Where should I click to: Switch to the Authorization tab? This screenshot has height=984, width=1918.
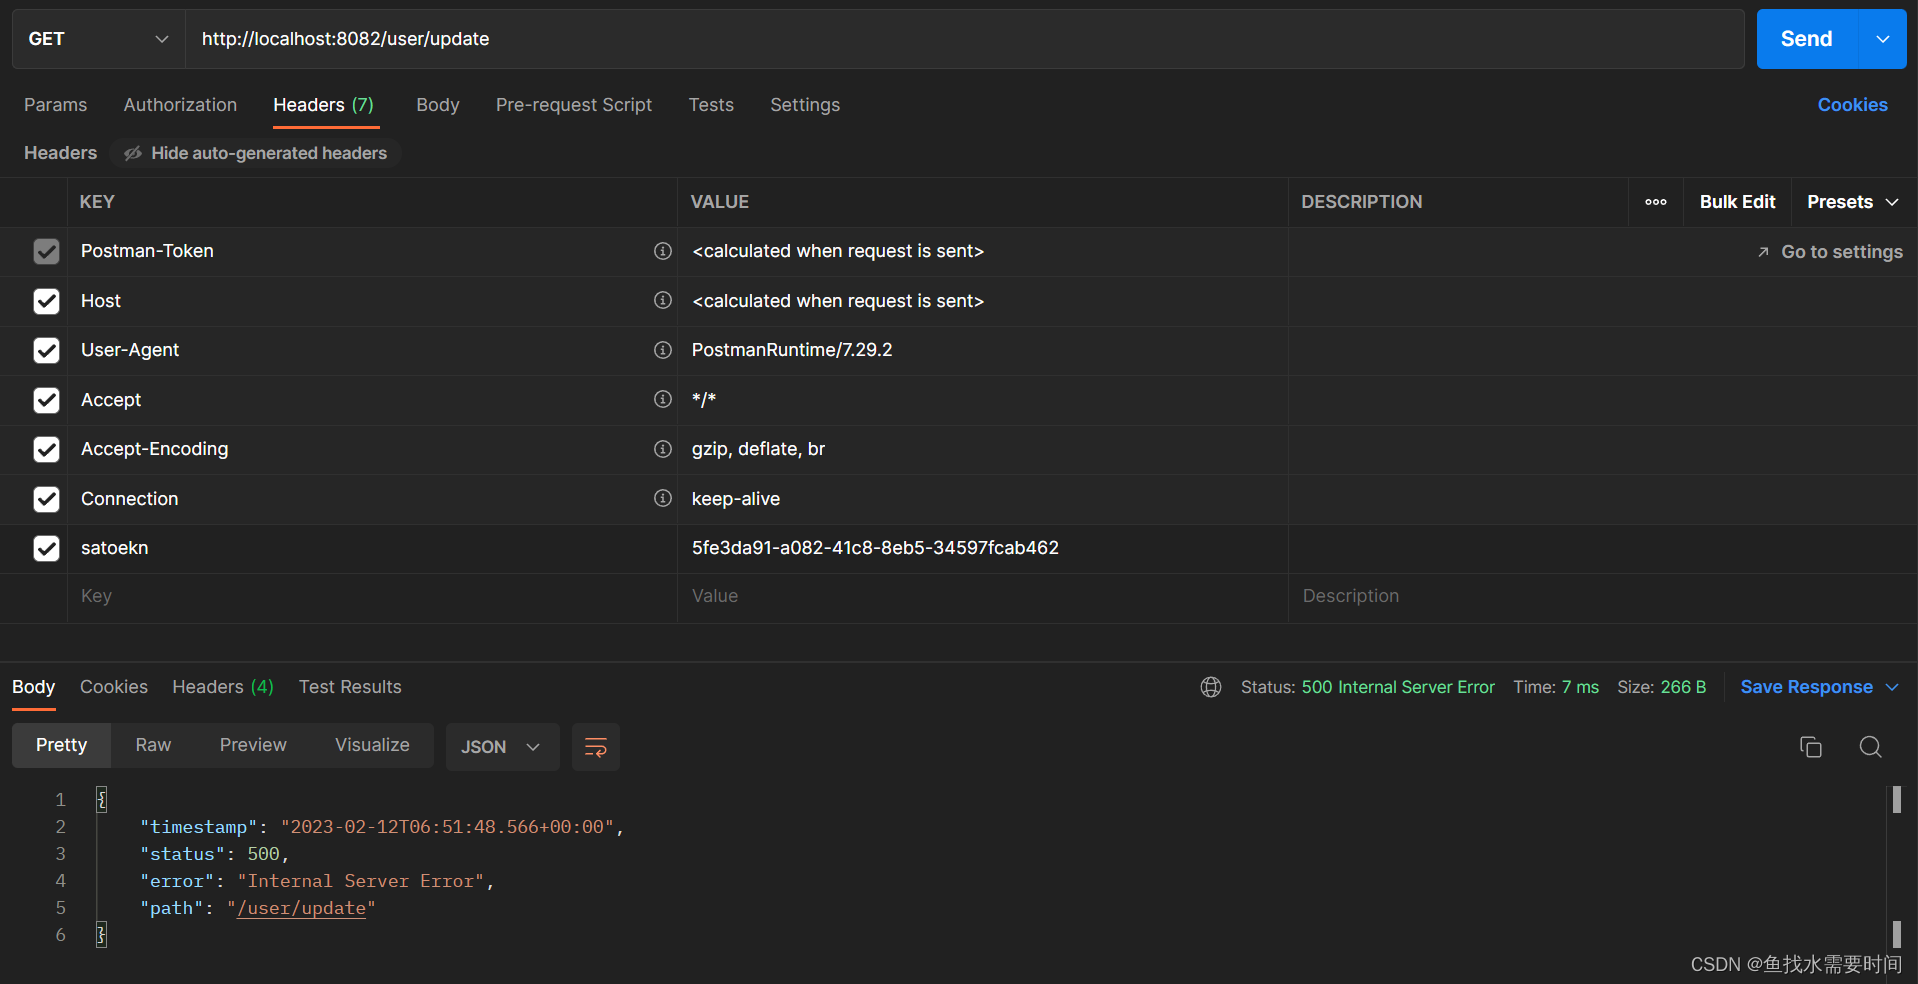click(x=180, y=105)
